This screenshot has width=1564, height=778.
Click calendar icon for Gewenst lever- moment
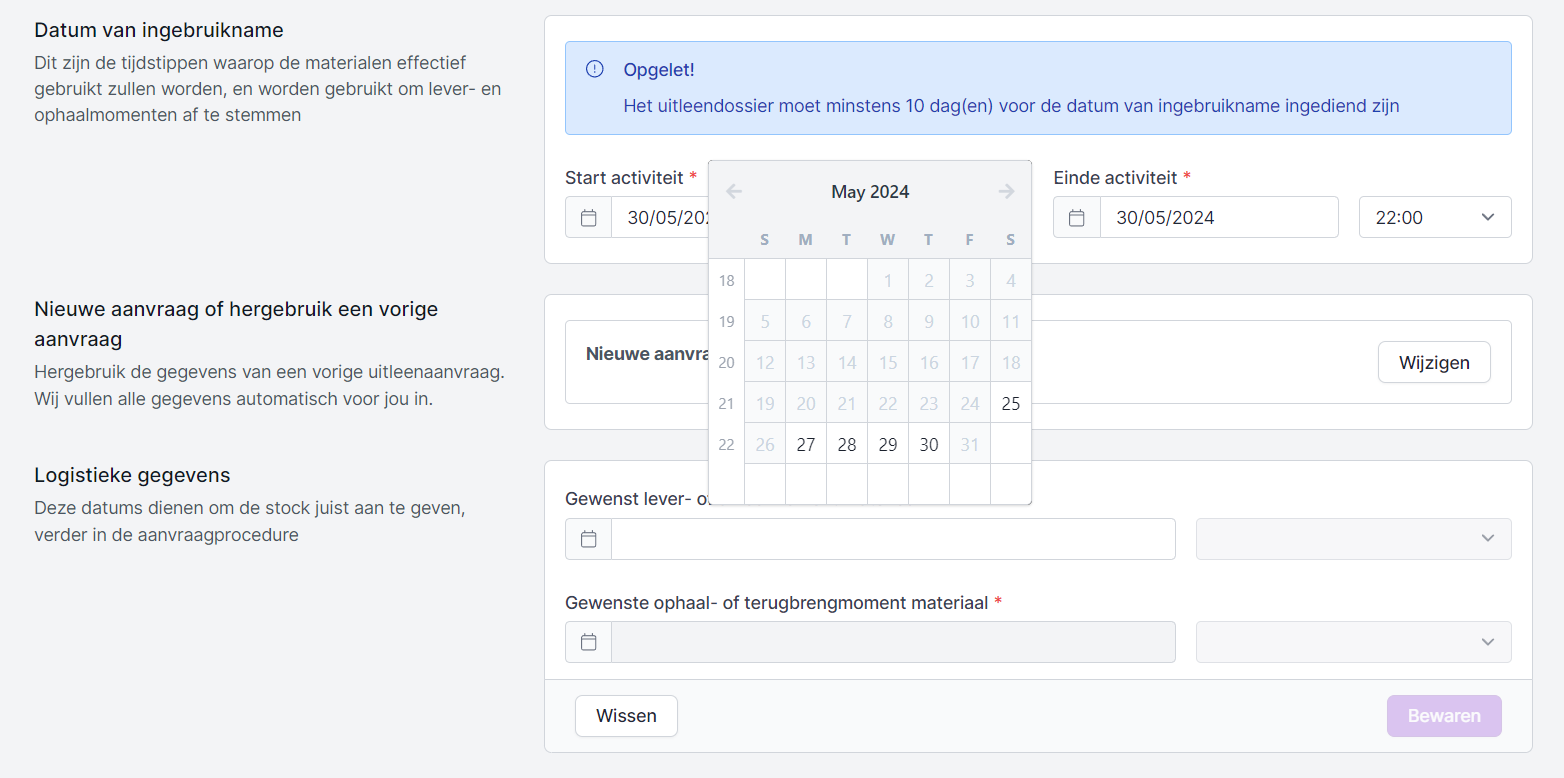[x=589, y=539]
